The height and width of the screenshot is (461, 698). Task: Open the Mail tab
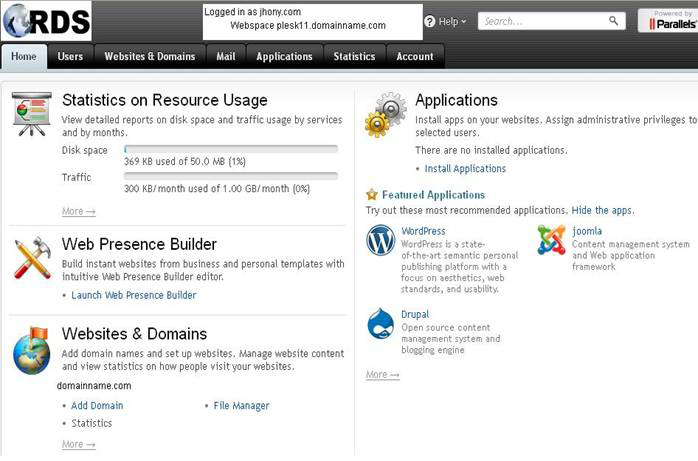[226, 57]
